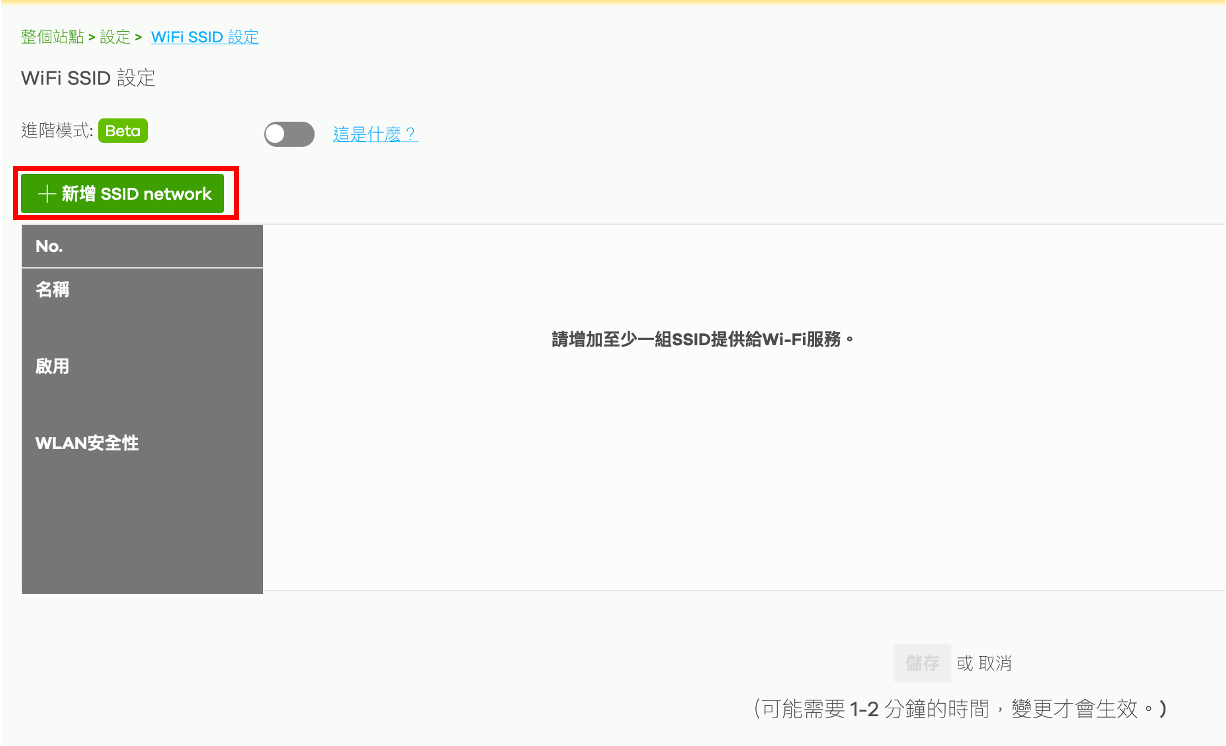This screenshot has width=1226, height=746.
Task: Open 設定 breadcrumb link
Action: (115, 37)
